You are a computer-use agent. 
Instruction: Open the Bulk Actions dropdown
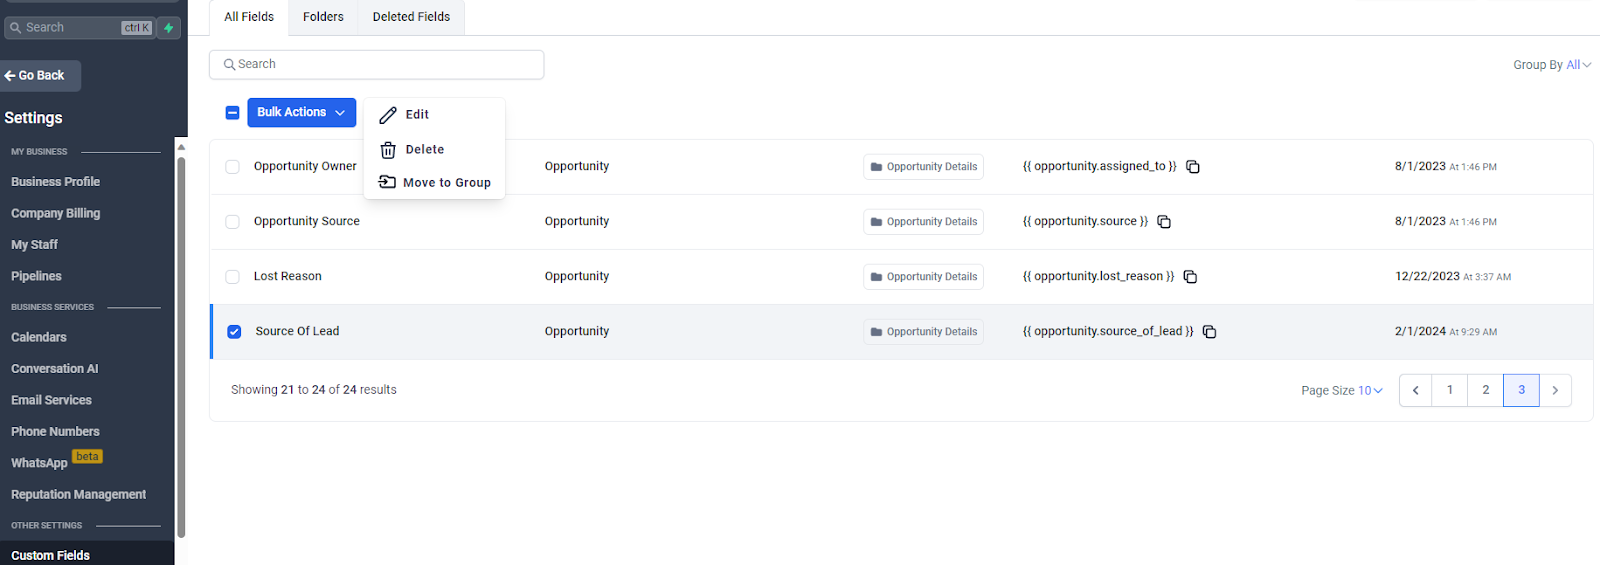coord(301,112)
